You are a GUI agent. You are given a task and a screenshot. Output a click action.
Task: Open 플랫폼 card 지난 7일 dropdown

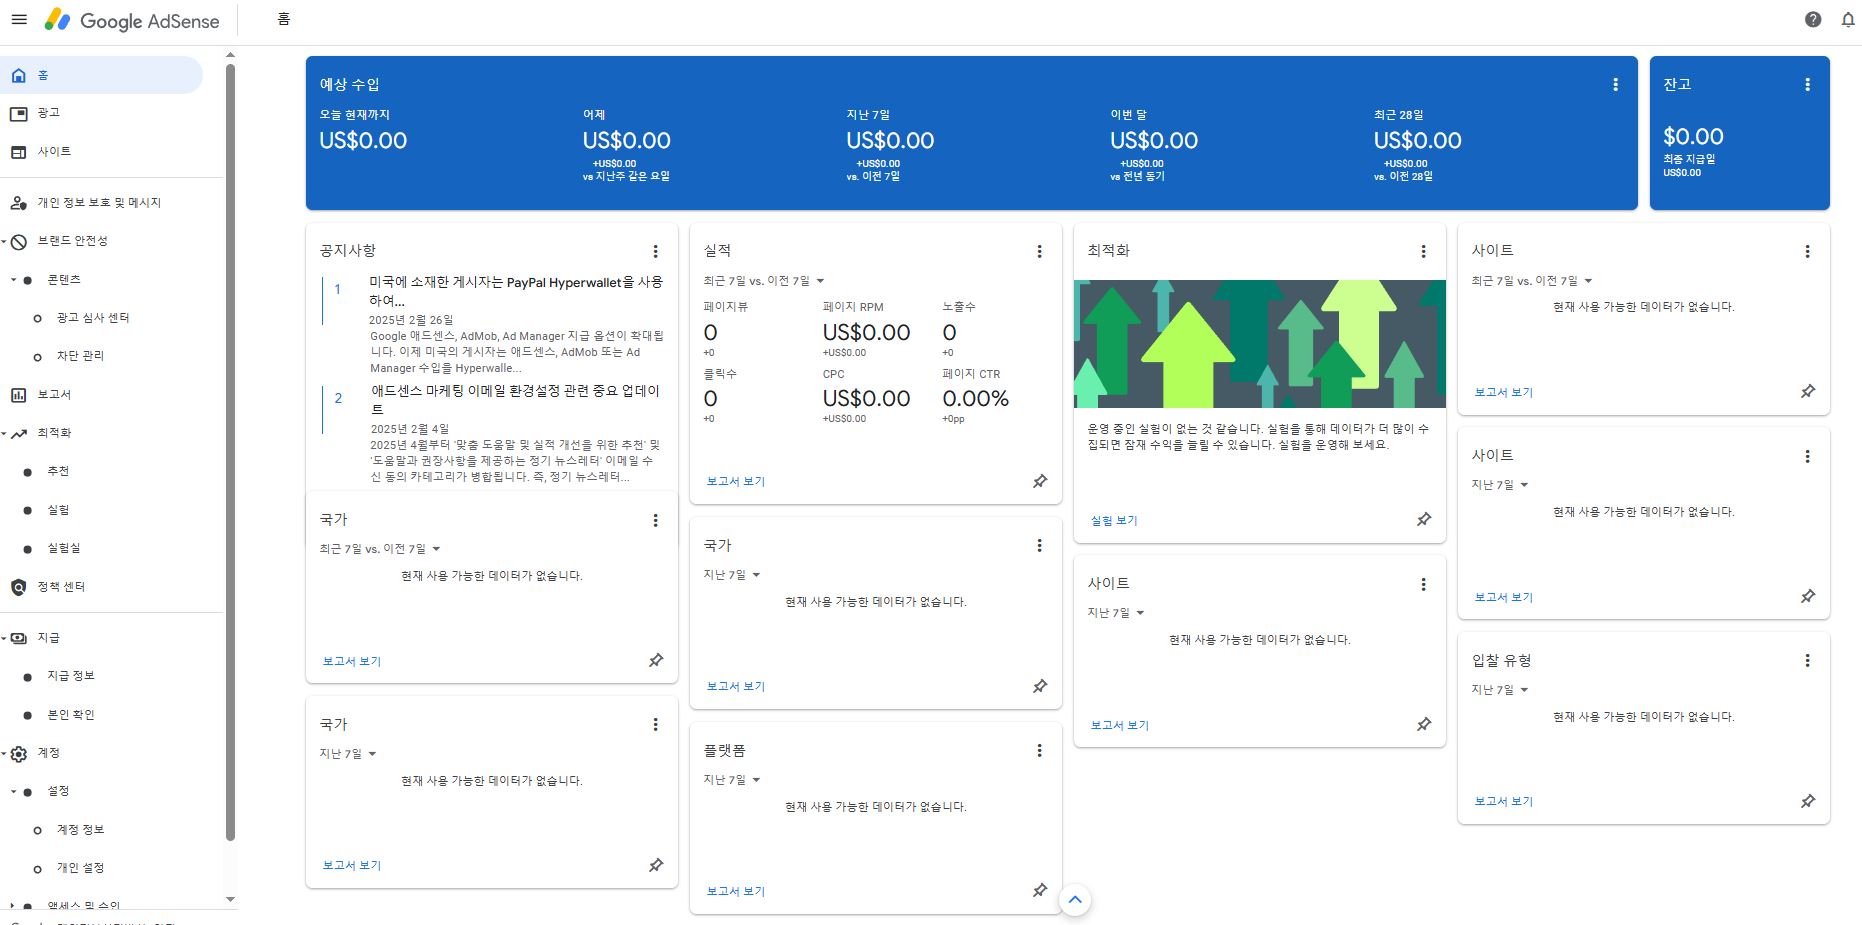point(732,780)
